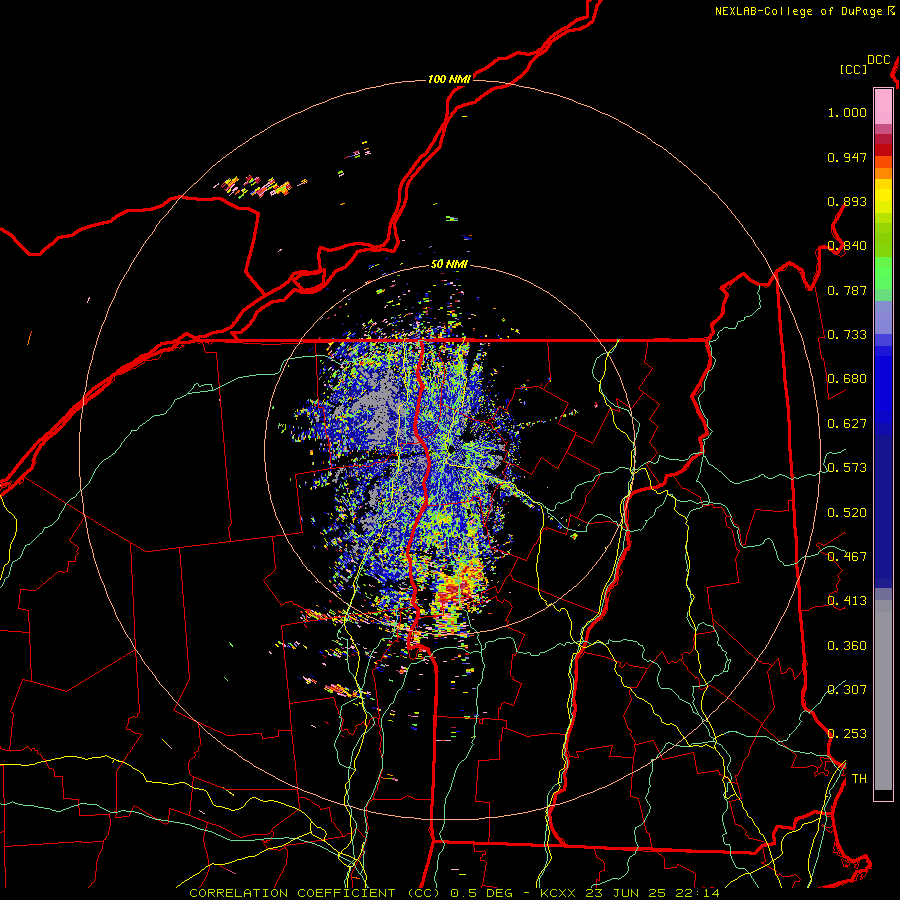
Task: Click the 0.360 legend value
Action: 847,646
